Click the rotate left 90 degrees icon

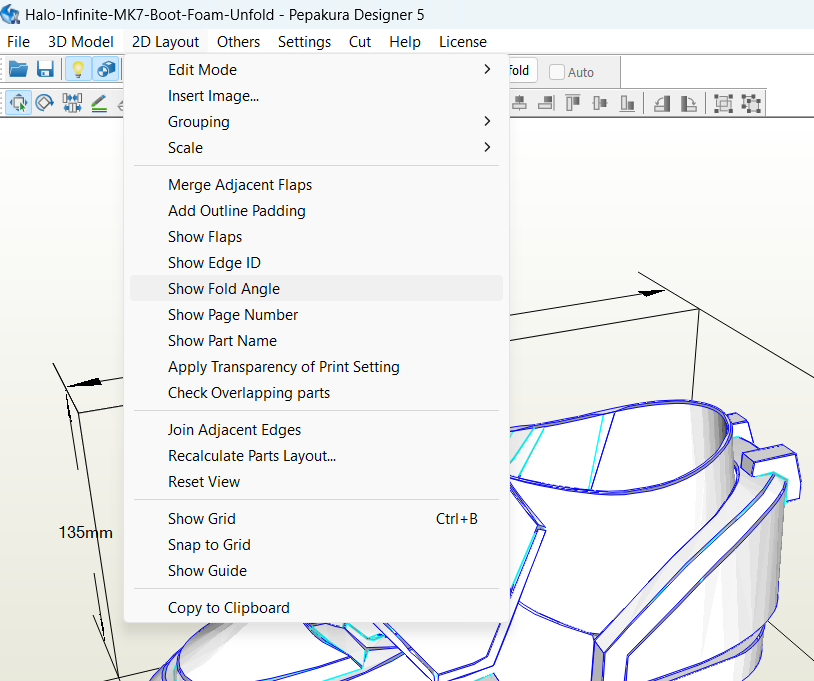point(661,103)
